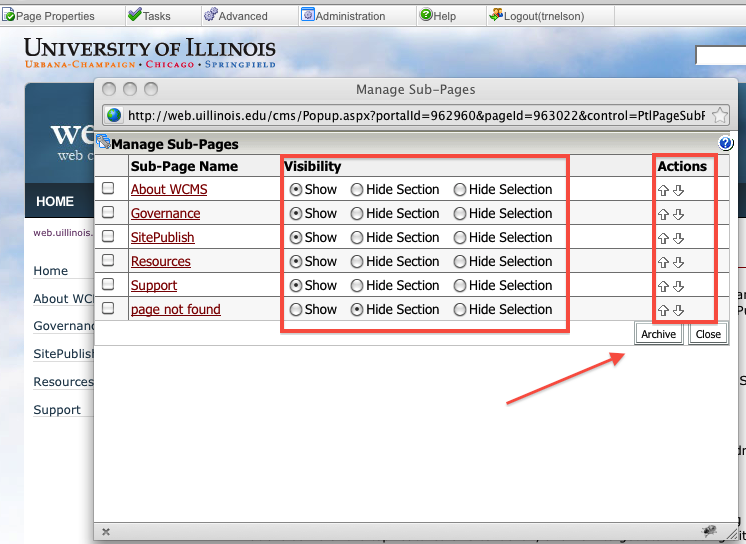
Task: Click the bug icon in popup status bar
Action: point(709,530)
